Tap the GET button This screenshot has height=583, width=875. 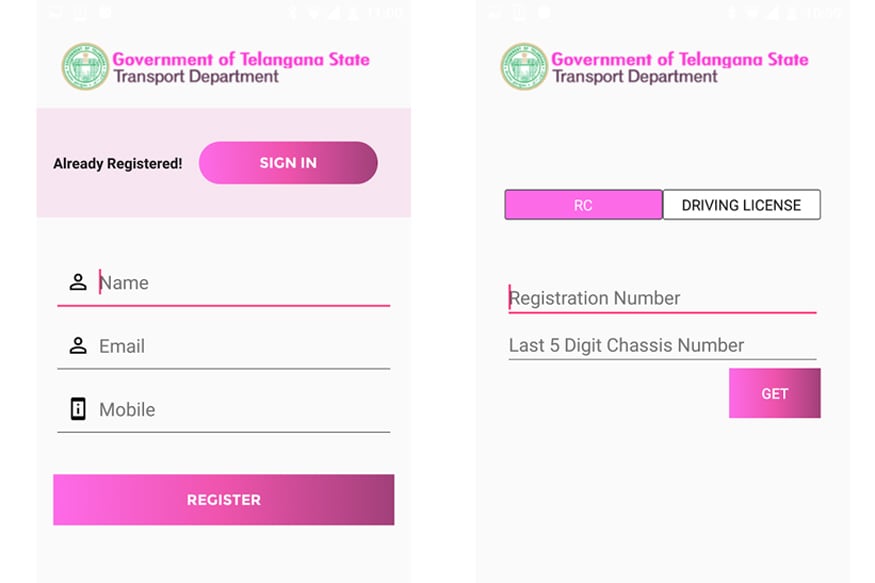click(x=774, y=393)
